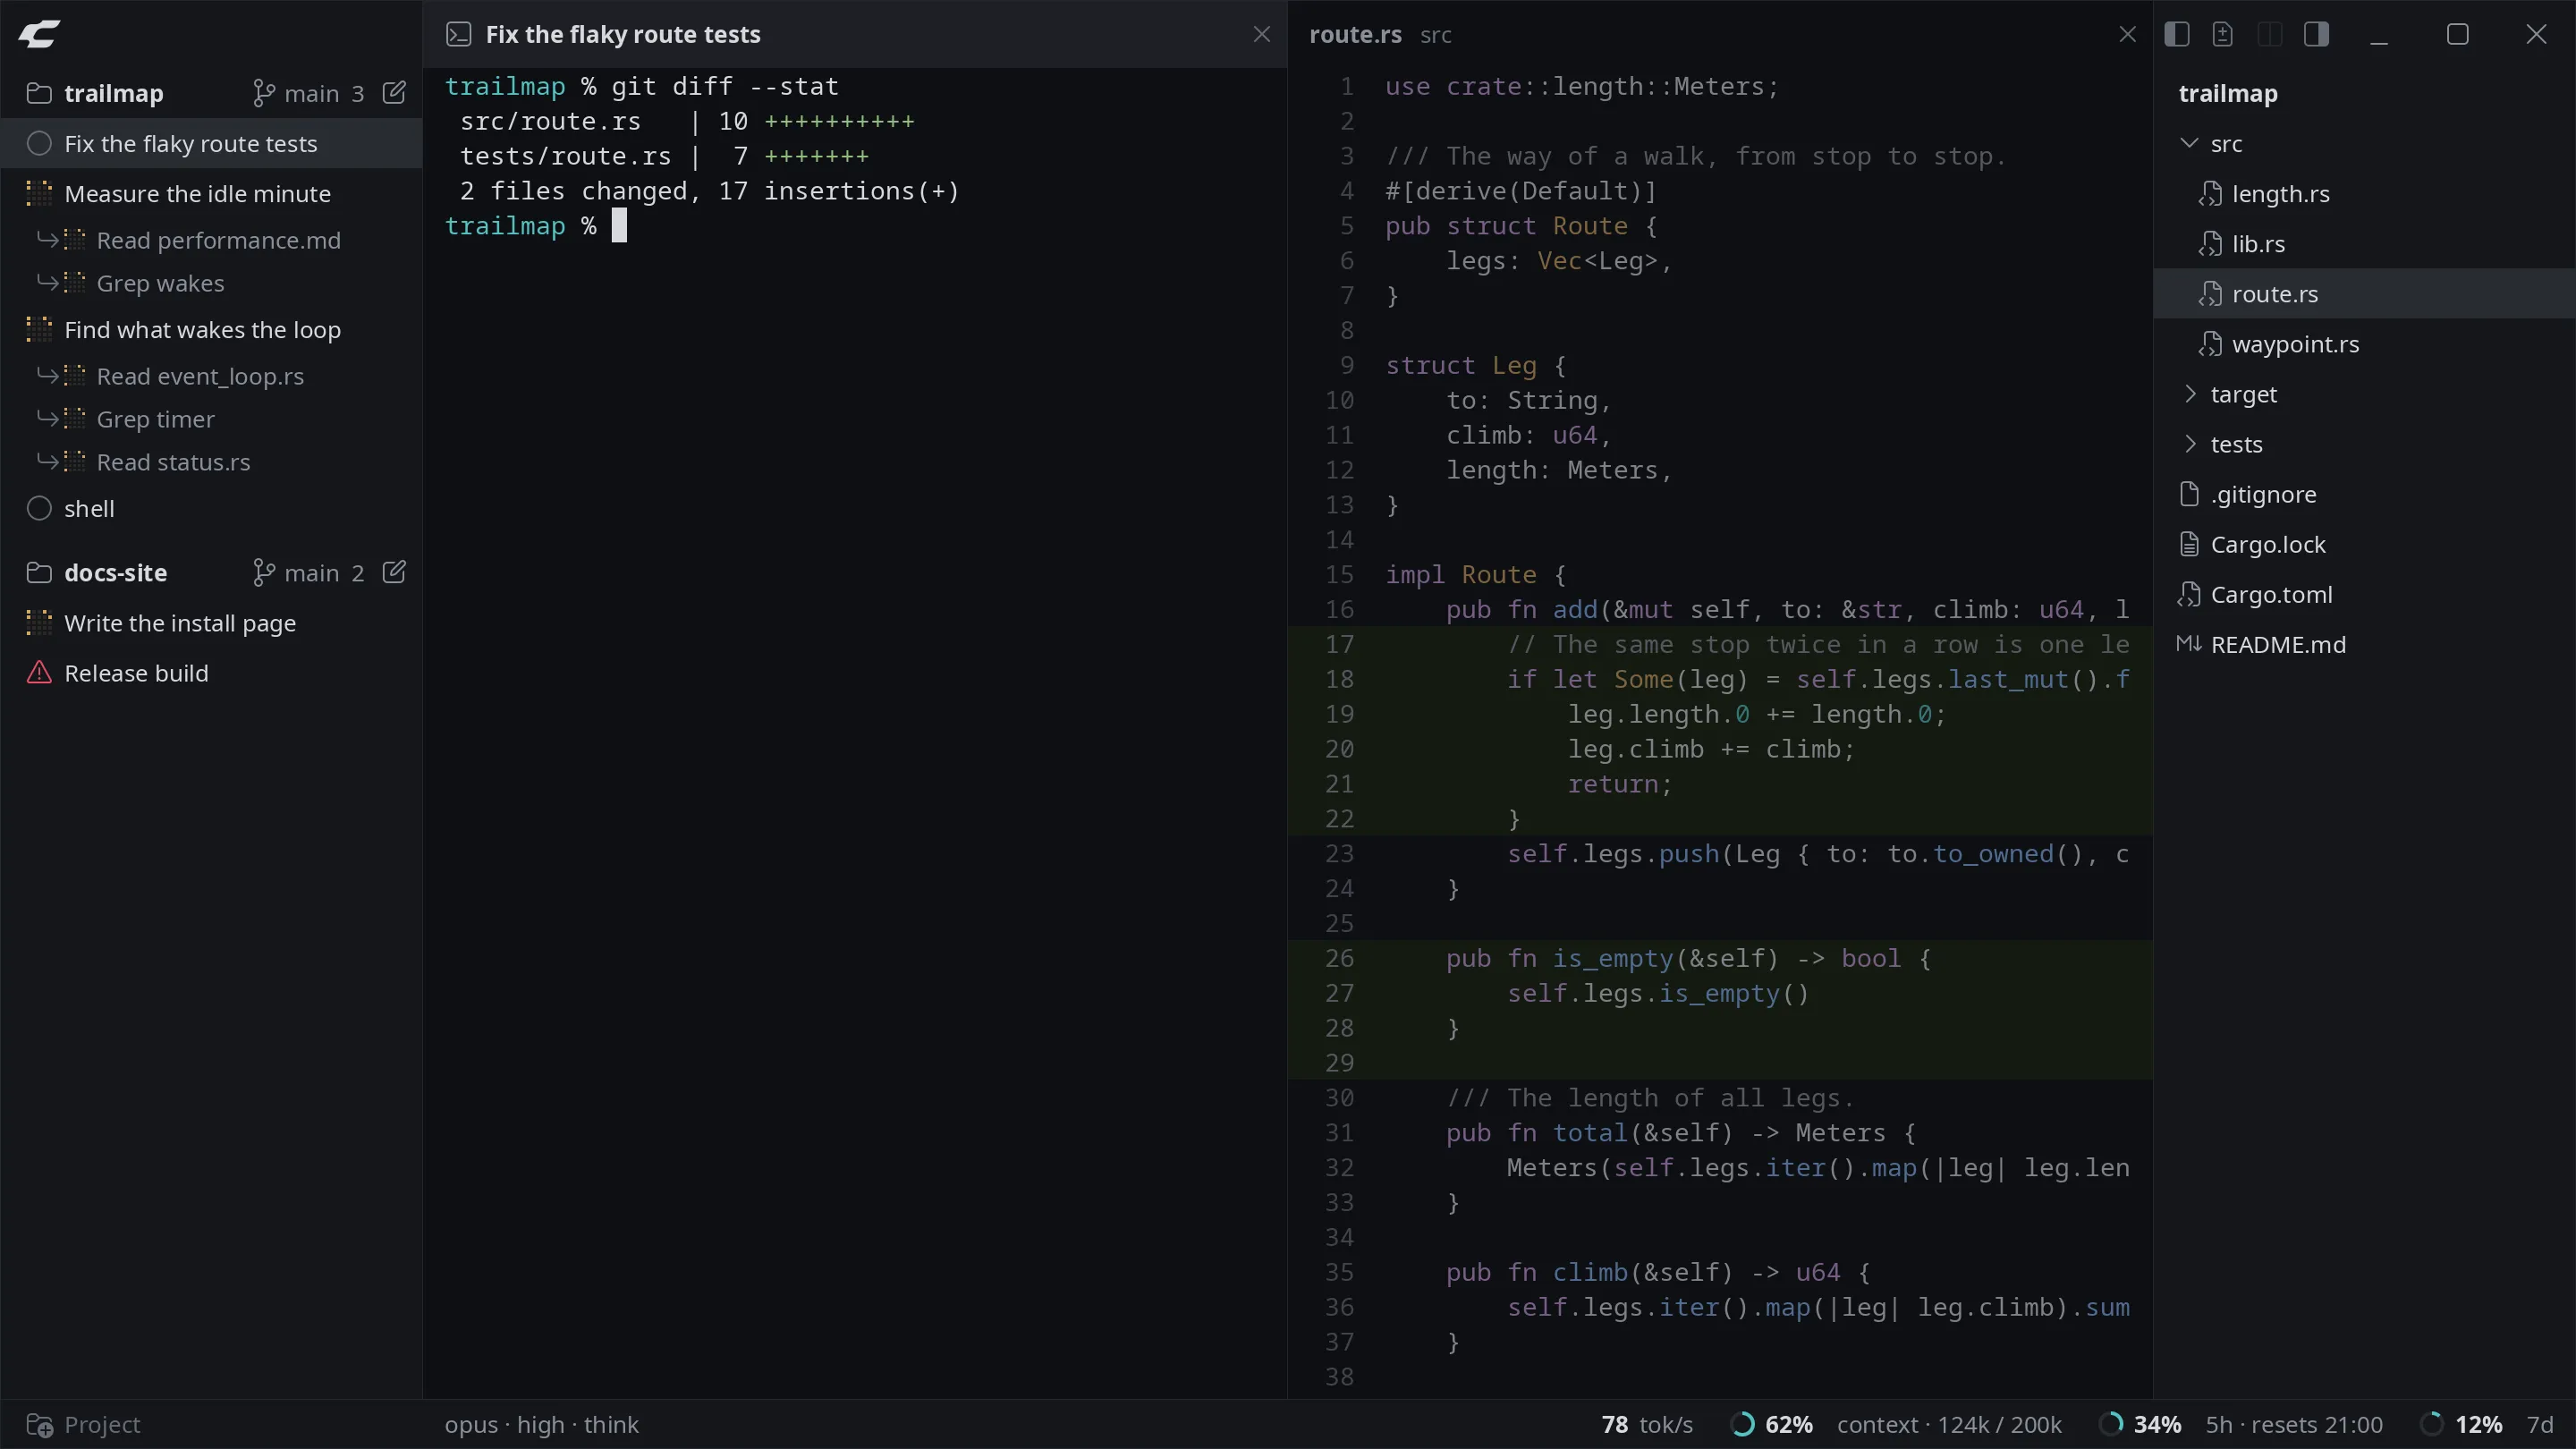2576x1449 pixels.
Task: Click the 'trailmap' file tree header
Action: [x=2228, y=93]
